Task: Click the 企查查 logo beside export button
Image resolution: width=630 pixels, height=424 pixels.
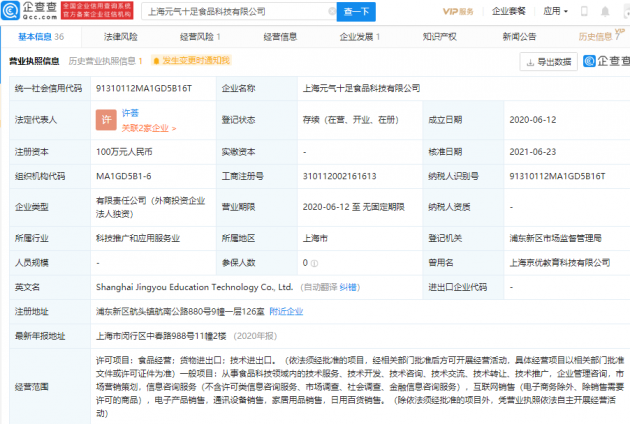Action: coord(606,61)
